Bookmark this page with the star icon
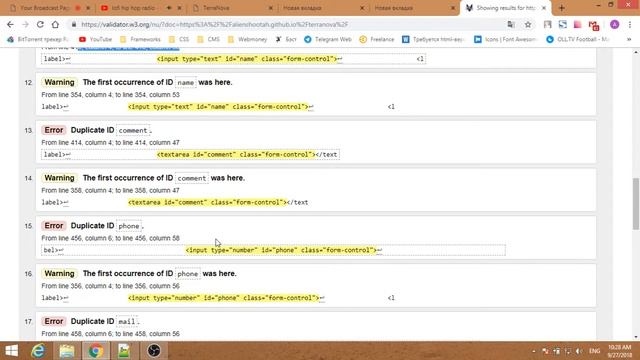The image size is (640, 360). click(x=528, y=24)
